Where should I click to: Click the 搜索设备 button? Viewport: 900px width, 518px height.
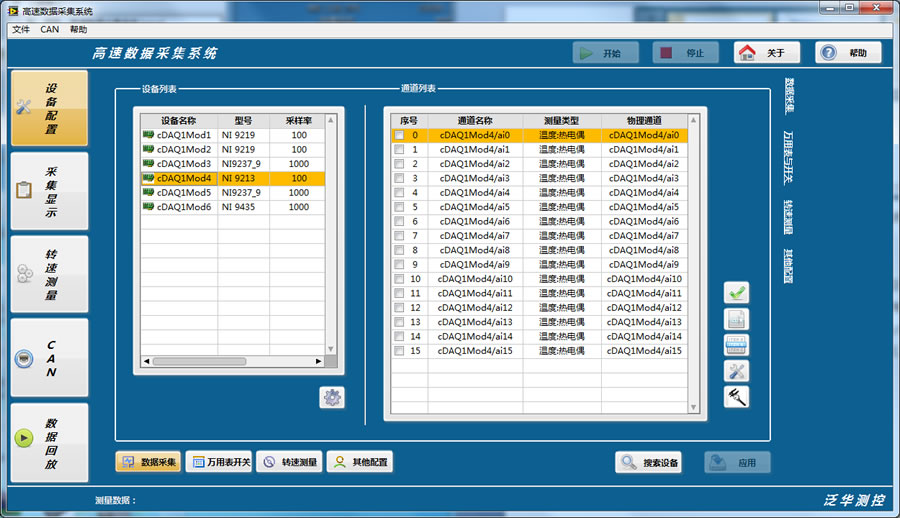coord(648,462)
